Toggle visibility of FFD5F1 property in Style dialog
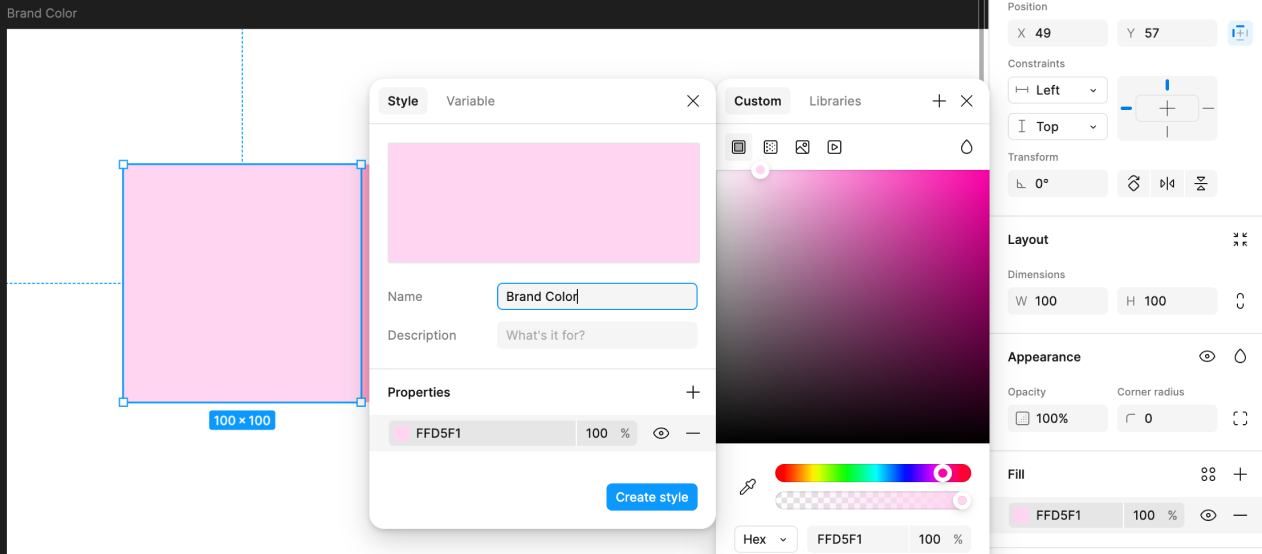Screen dimensions: 1262x554 (x=661, y=433)
